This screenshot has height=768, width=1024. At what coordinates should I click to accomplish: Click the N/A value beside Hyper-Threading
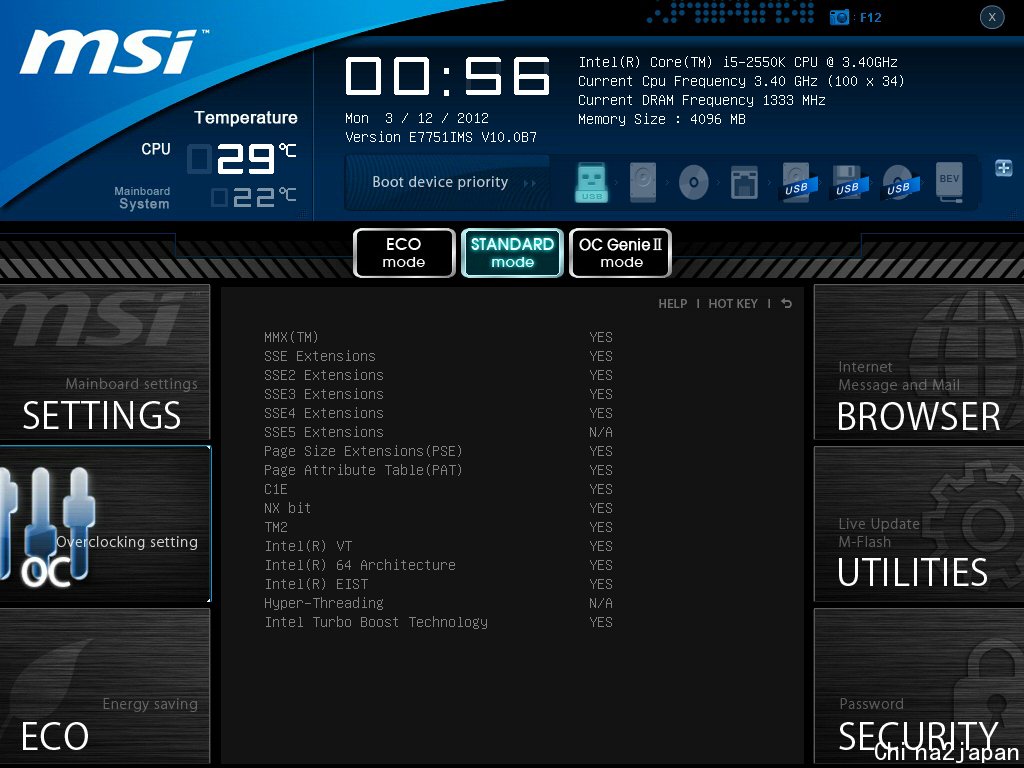[601, 603]
